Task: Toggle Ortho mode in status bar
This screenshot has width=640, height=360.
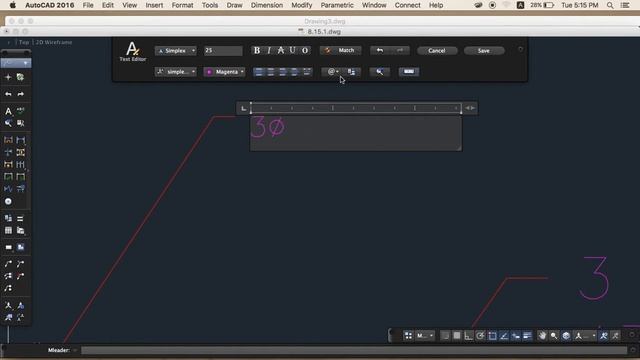Action: [469, 336]
